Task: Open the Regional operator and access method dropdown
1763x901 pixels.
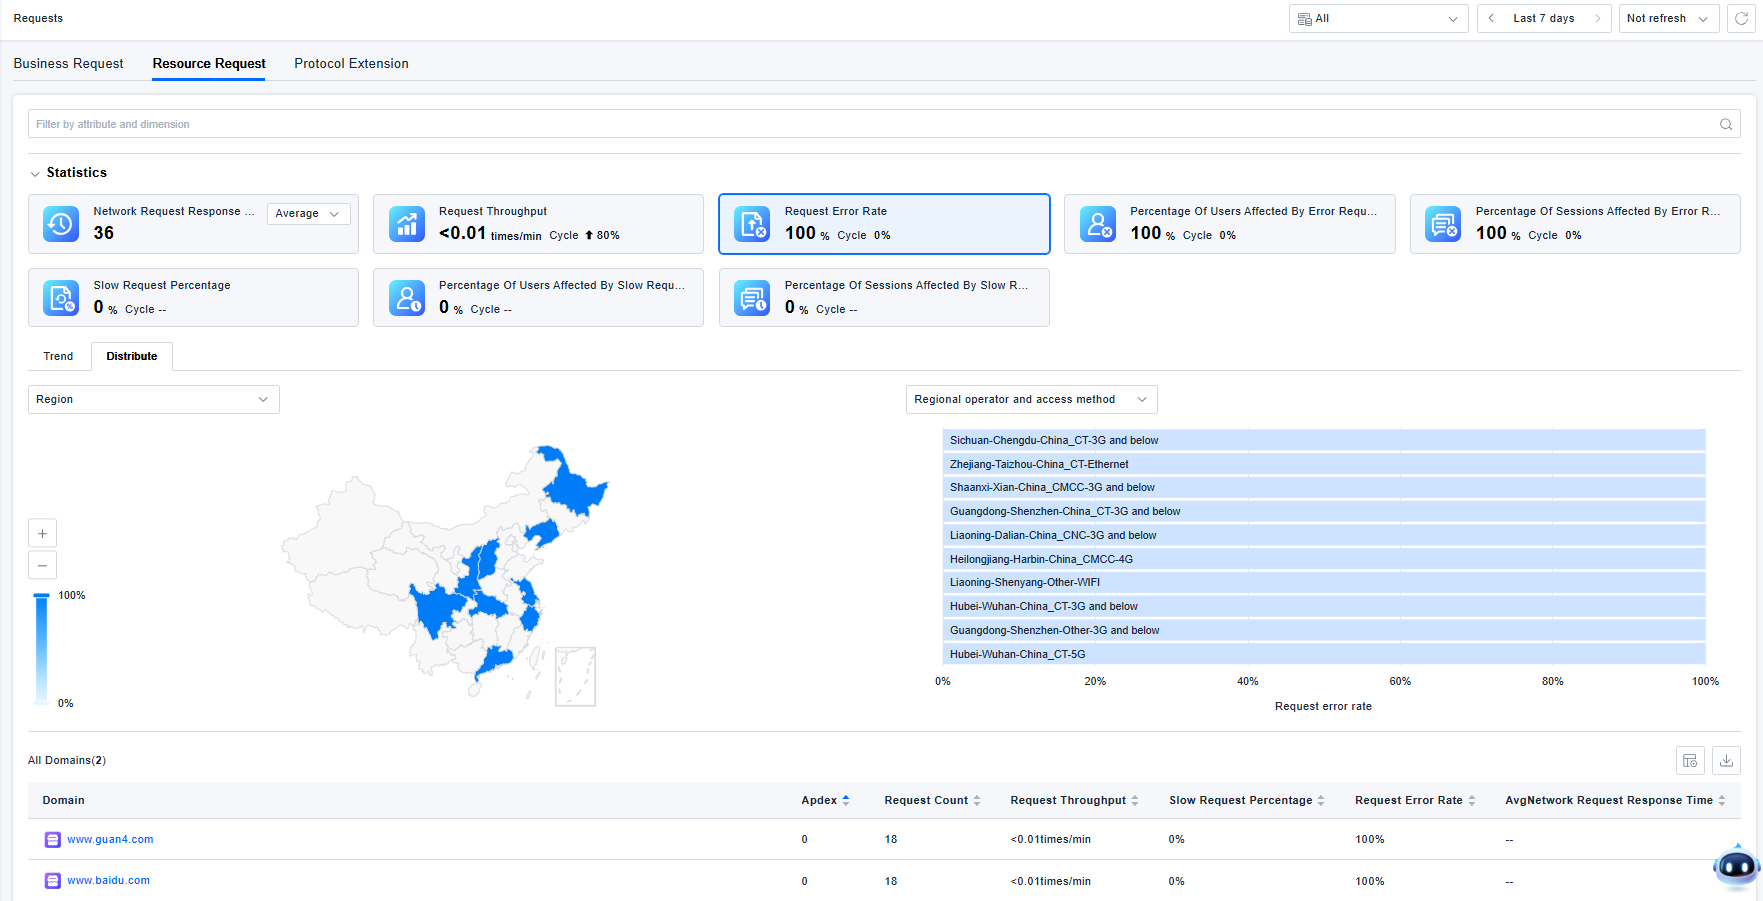Action: (x=1031, y=399)
